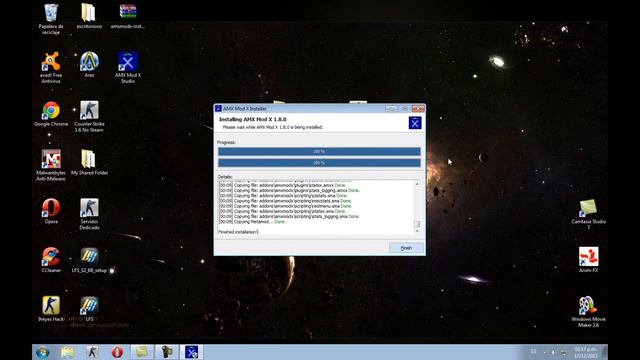The image size is (640, 360).
Task: Select the CCleaner desktop icon
Action: (x=51, y=260)
